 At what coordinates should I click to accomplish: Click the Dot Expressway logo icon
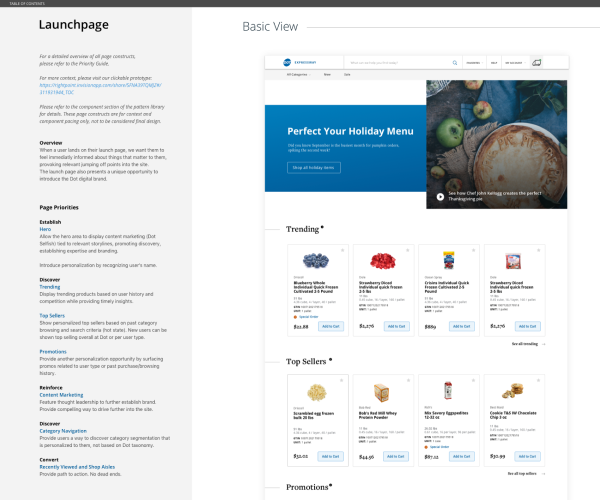tap(286, 62)
